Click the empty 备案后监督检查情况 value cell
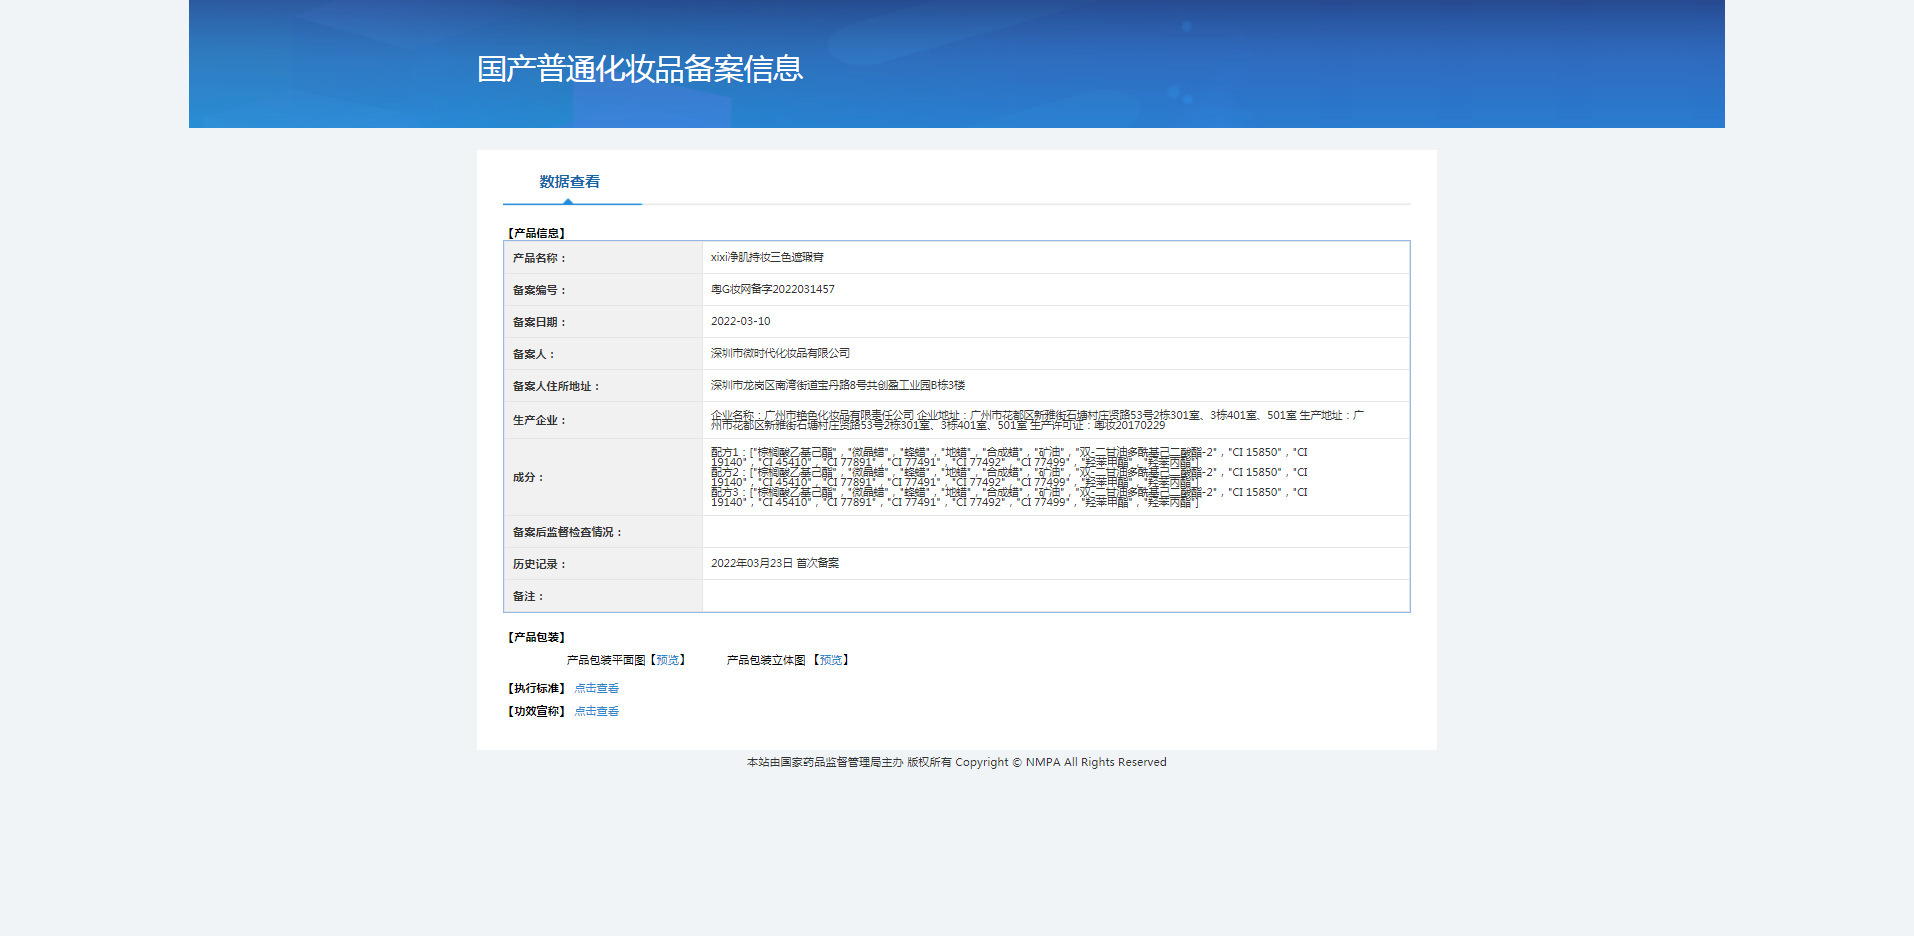Viewport: 1914px width, 936px height. click(1056, 532)
